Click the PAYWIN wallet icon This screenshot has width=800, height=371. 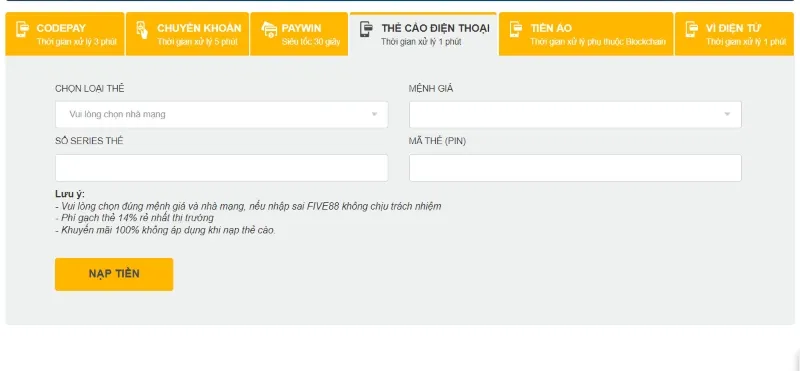269,30
